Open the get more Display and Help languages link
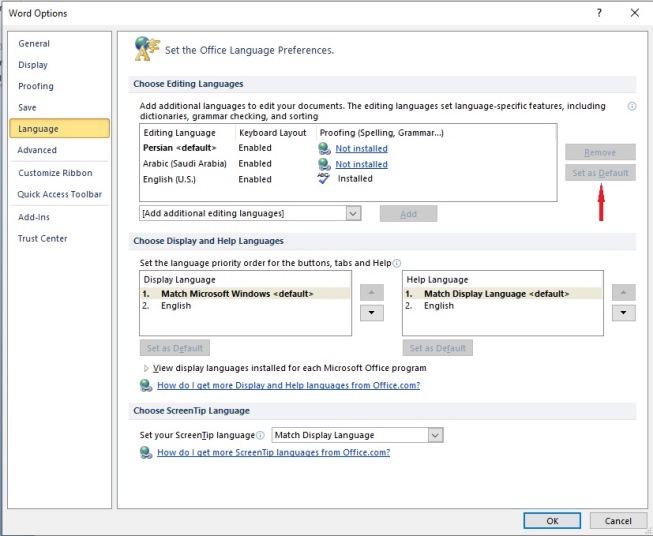The image size is (653, 536). 288,385
